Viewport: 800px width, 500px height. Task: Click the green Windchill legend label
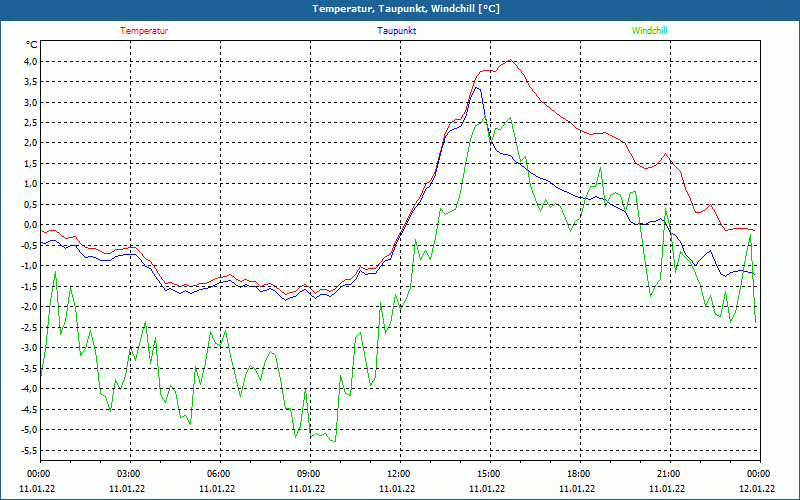649,31
